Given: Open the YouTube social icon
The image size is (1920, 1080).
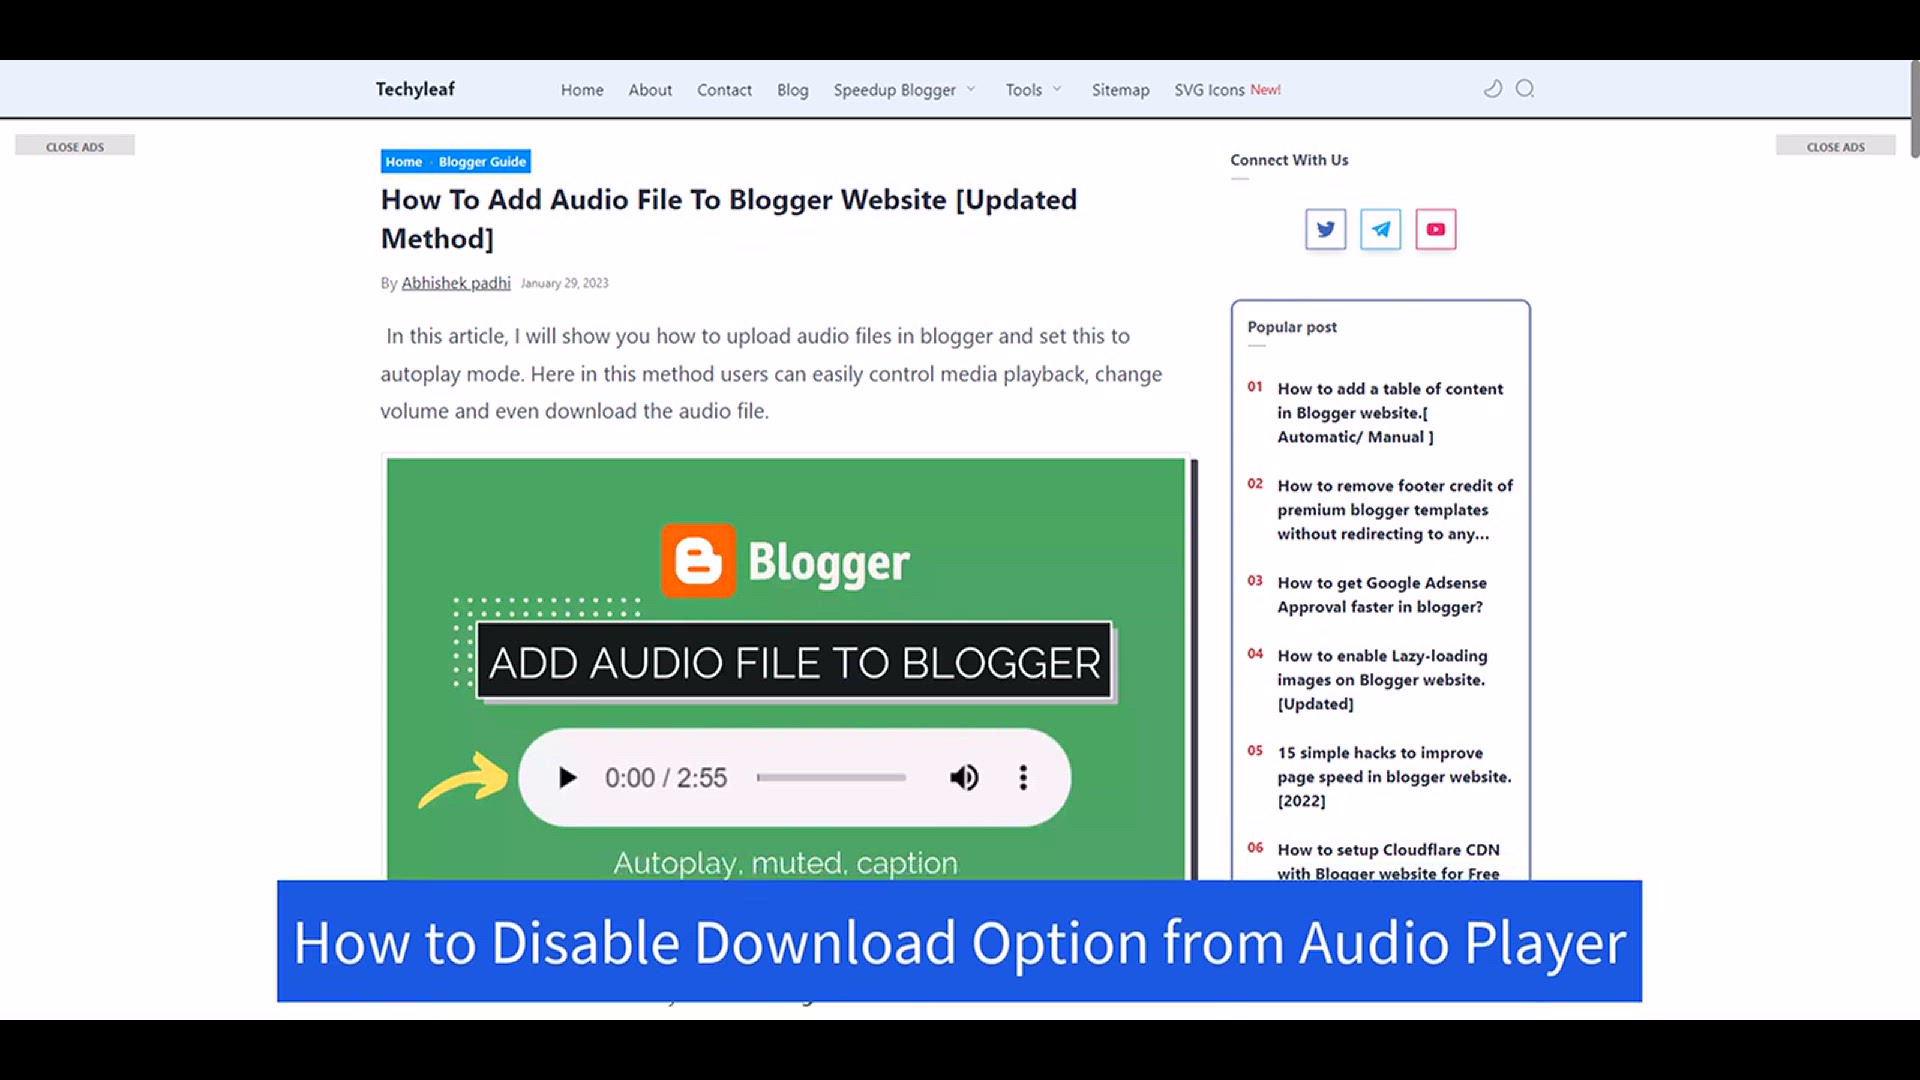Looking at the screenshot, I should 1436,229.
